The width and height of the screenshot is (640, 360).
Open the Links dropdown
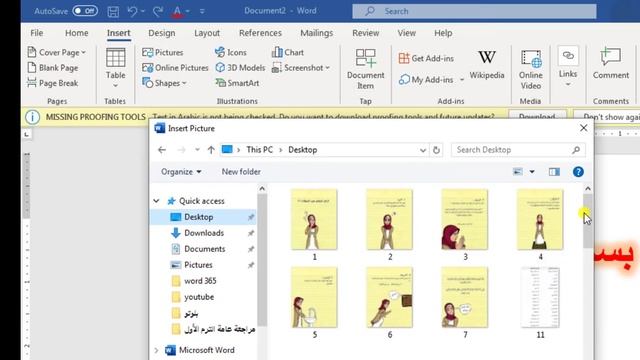[x=568, y=67]
